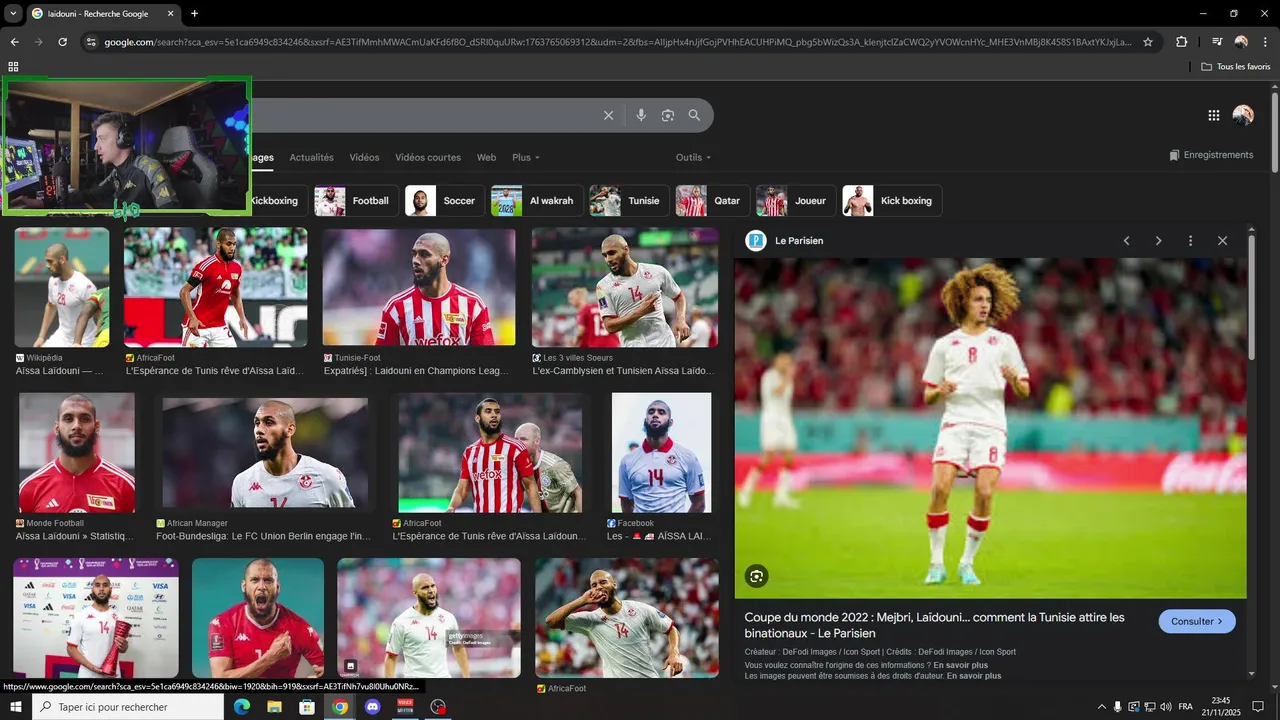Click Windows taskbar search box
The image size is (1280, 720).
(x=128, y=707)
